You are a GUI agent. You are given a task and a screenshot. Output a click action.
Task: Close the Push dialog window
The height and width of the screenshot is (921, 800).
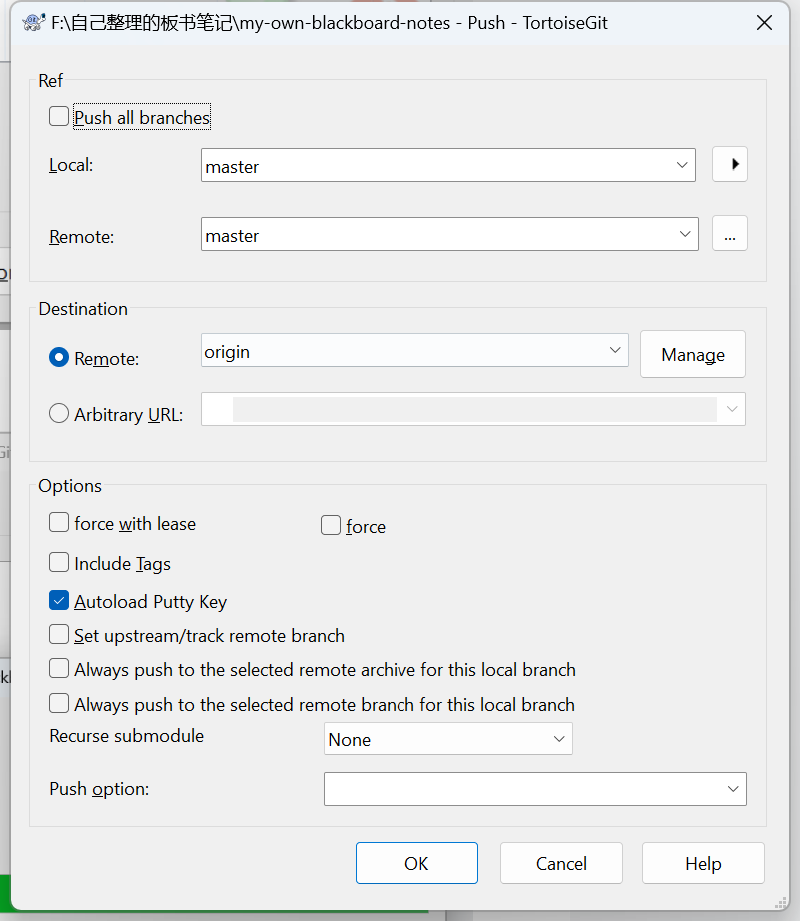(764, 23)
